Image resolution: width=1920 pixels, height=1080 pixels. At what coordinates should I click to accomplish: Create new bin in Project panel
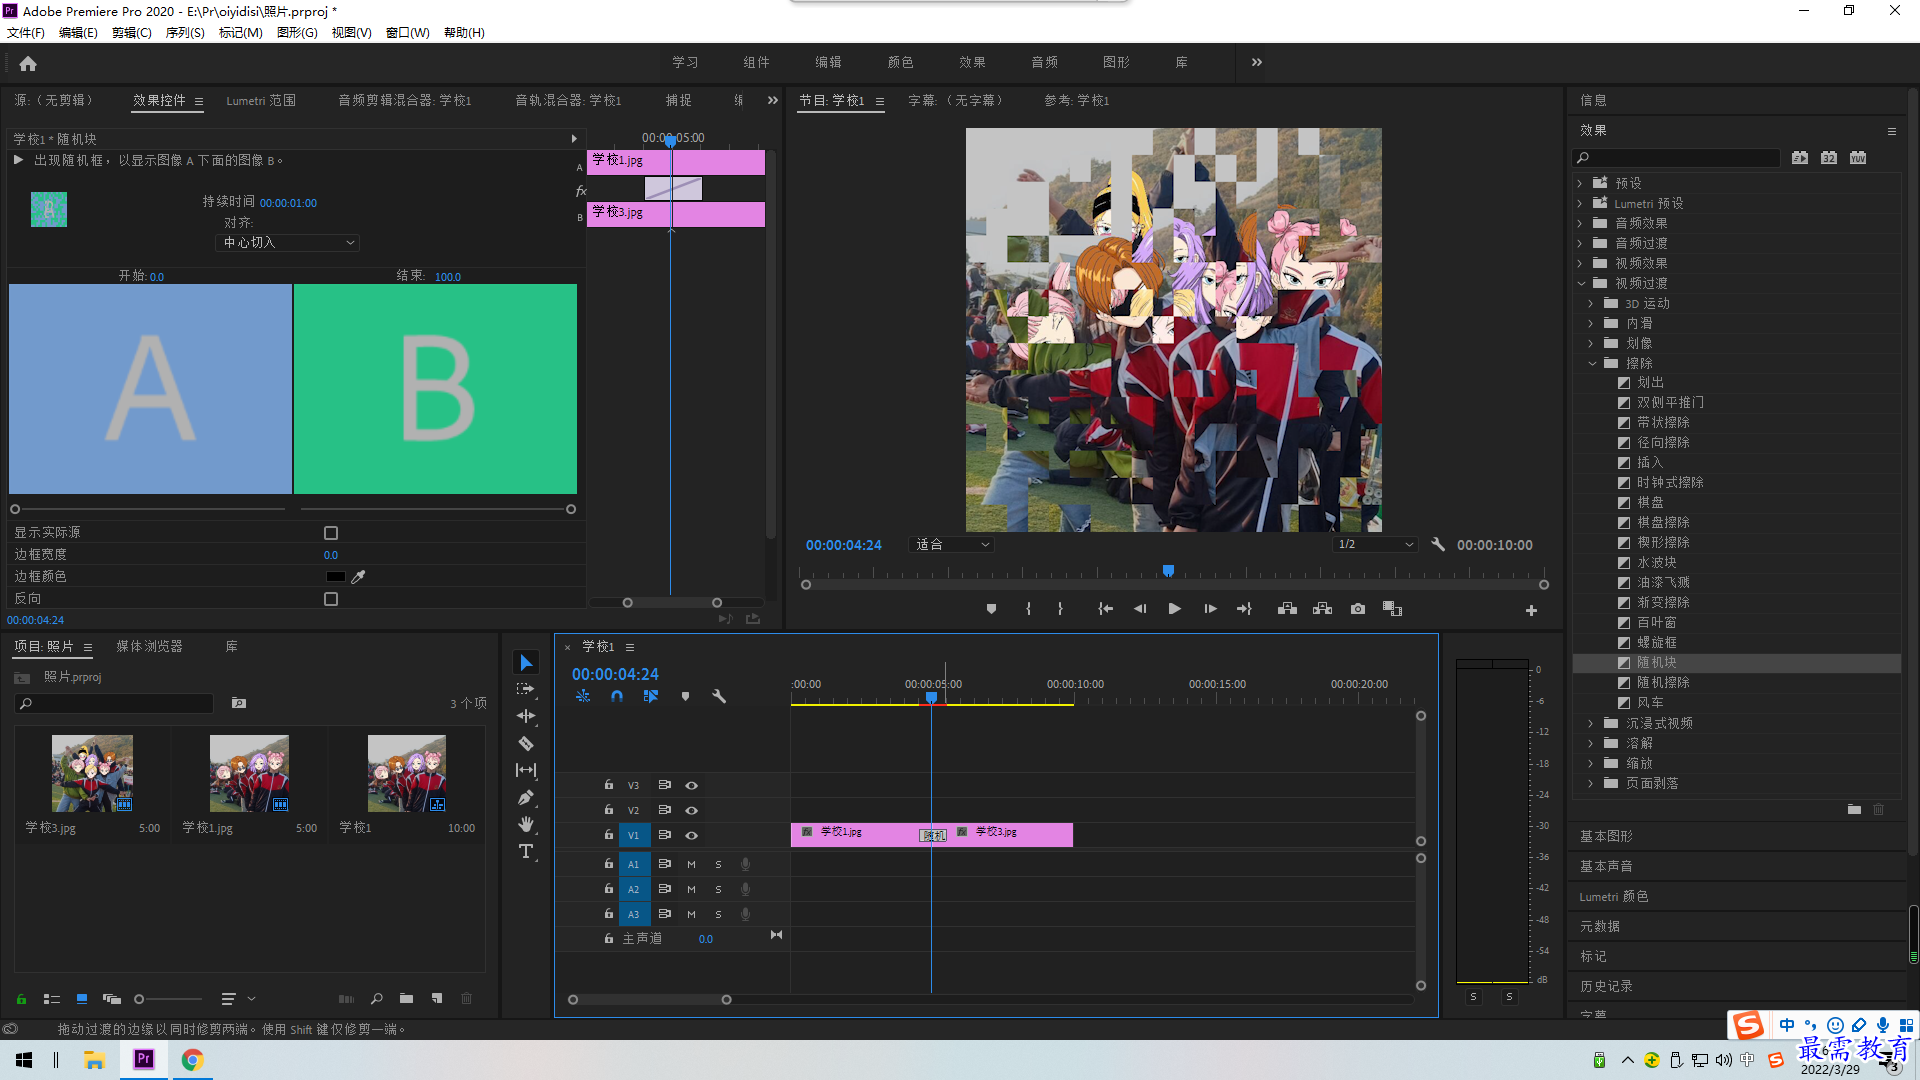point(406,998)
